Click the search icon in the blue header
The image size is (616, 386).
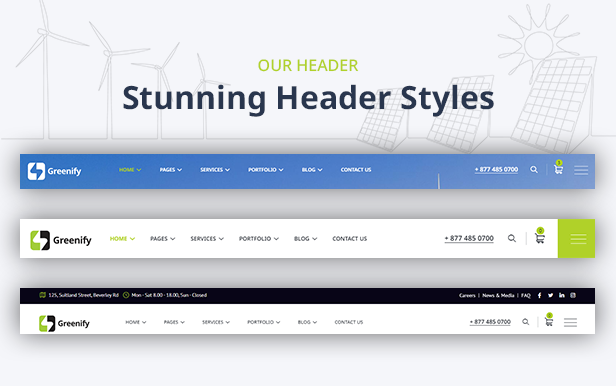[x=534, y=170]
